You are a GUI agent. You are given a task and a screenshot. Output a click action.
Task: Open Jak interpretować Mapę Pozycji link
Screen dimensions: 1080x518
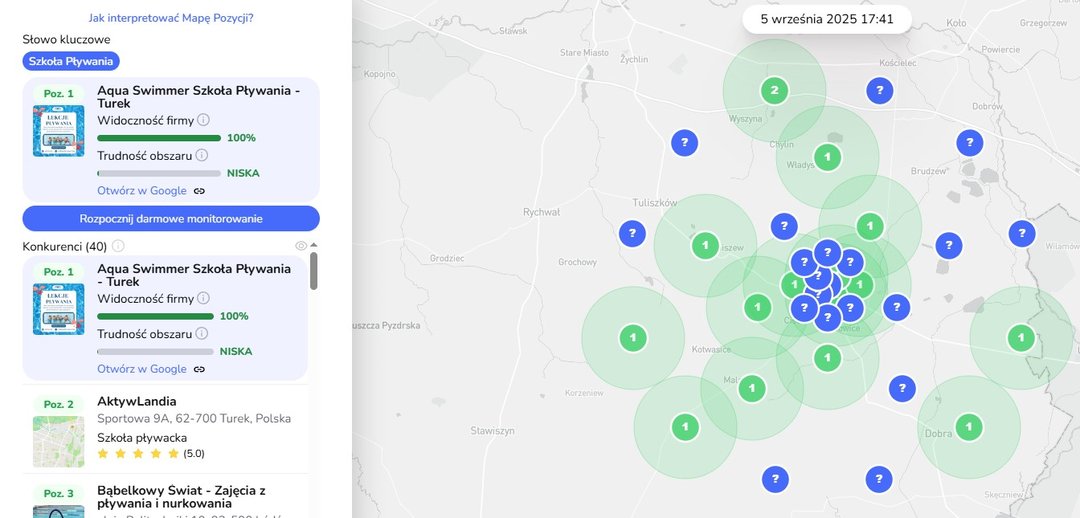click(x=170, y=18)
